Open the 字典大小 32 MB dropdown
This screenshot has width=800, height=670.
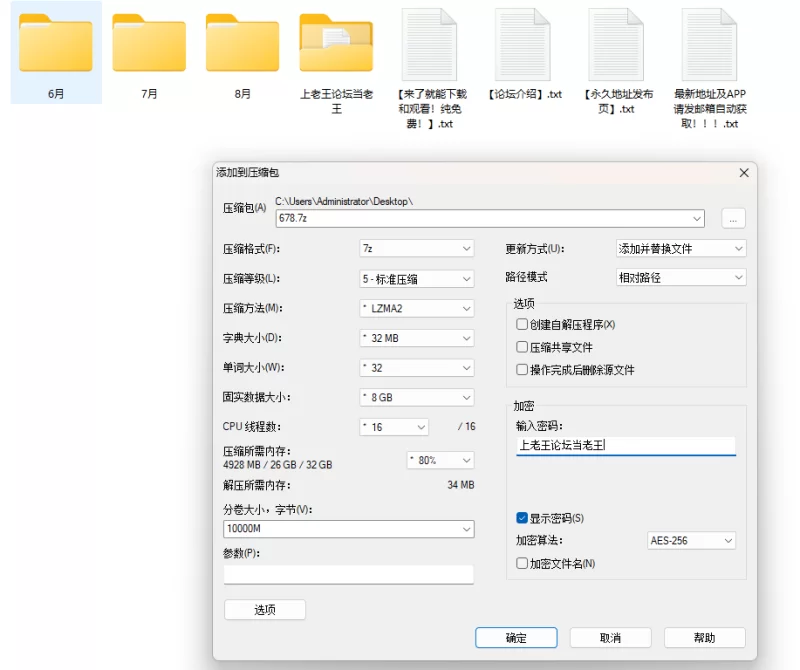[417, 338]
